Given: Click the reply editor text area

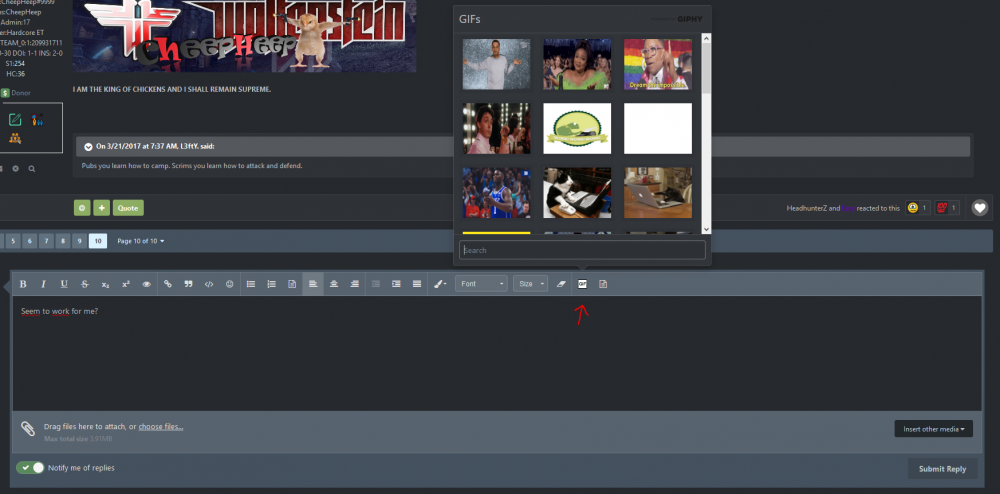Looking at the screenshot, I should pos(497,353).
